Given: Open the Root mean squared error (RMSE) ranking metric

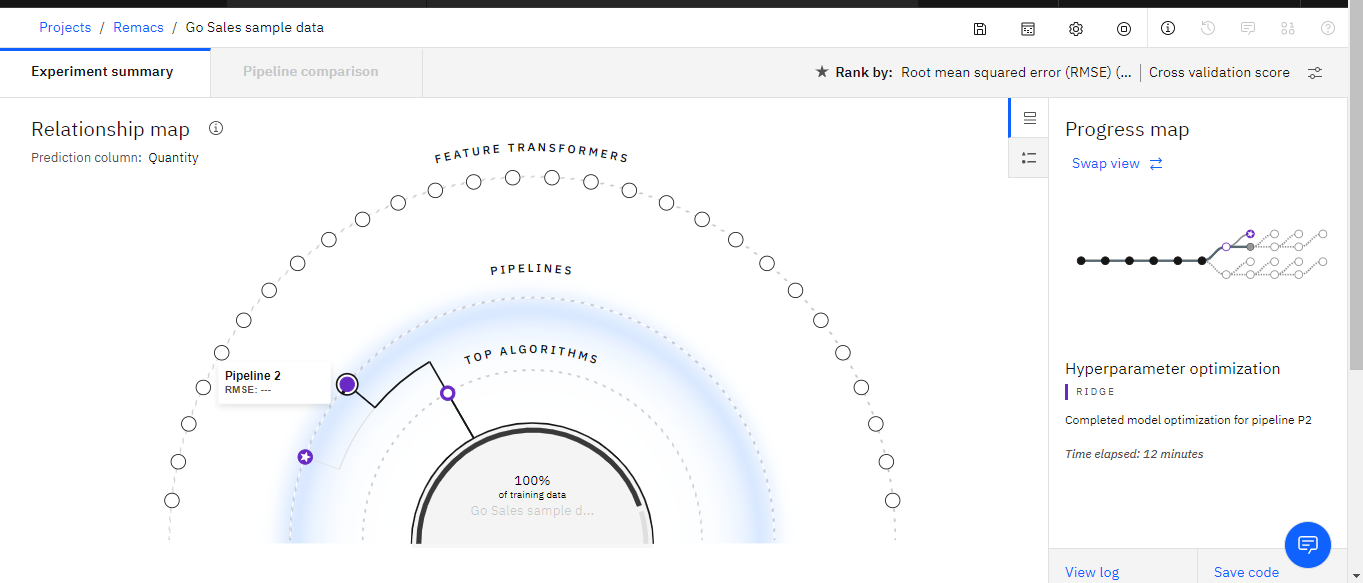Looking at the screenshot, I should 1017,72.
